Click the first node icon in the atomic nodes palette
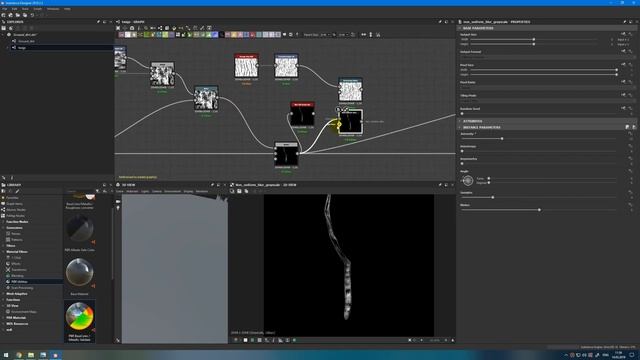This screenshot has width=640, height=360. (121, 35)
